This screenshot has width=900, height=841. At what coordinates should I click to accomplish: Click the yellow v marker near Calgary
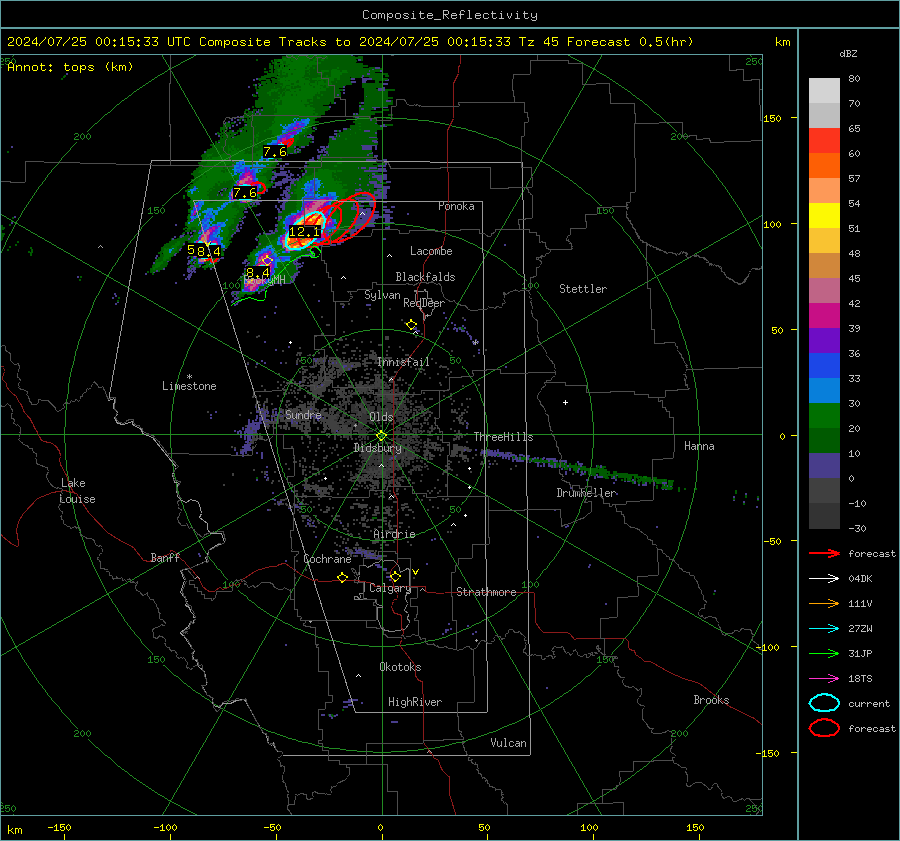[416, 572]
